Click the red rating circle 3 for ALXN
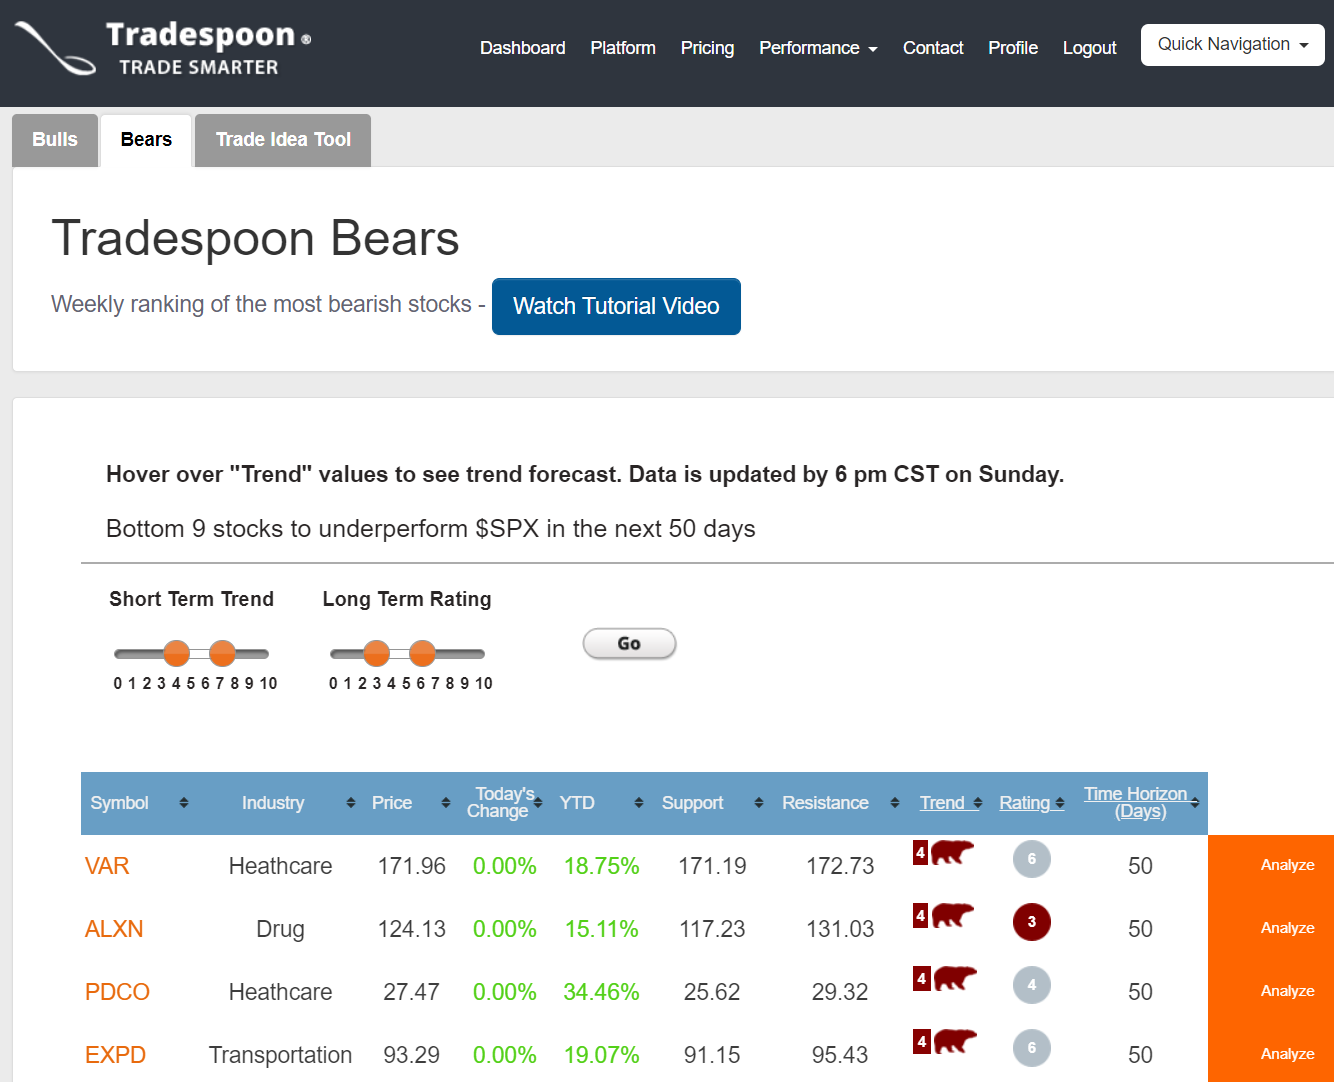Image resolution: width=1334 pixels, height=1082 pixels. pos(1032,922)
